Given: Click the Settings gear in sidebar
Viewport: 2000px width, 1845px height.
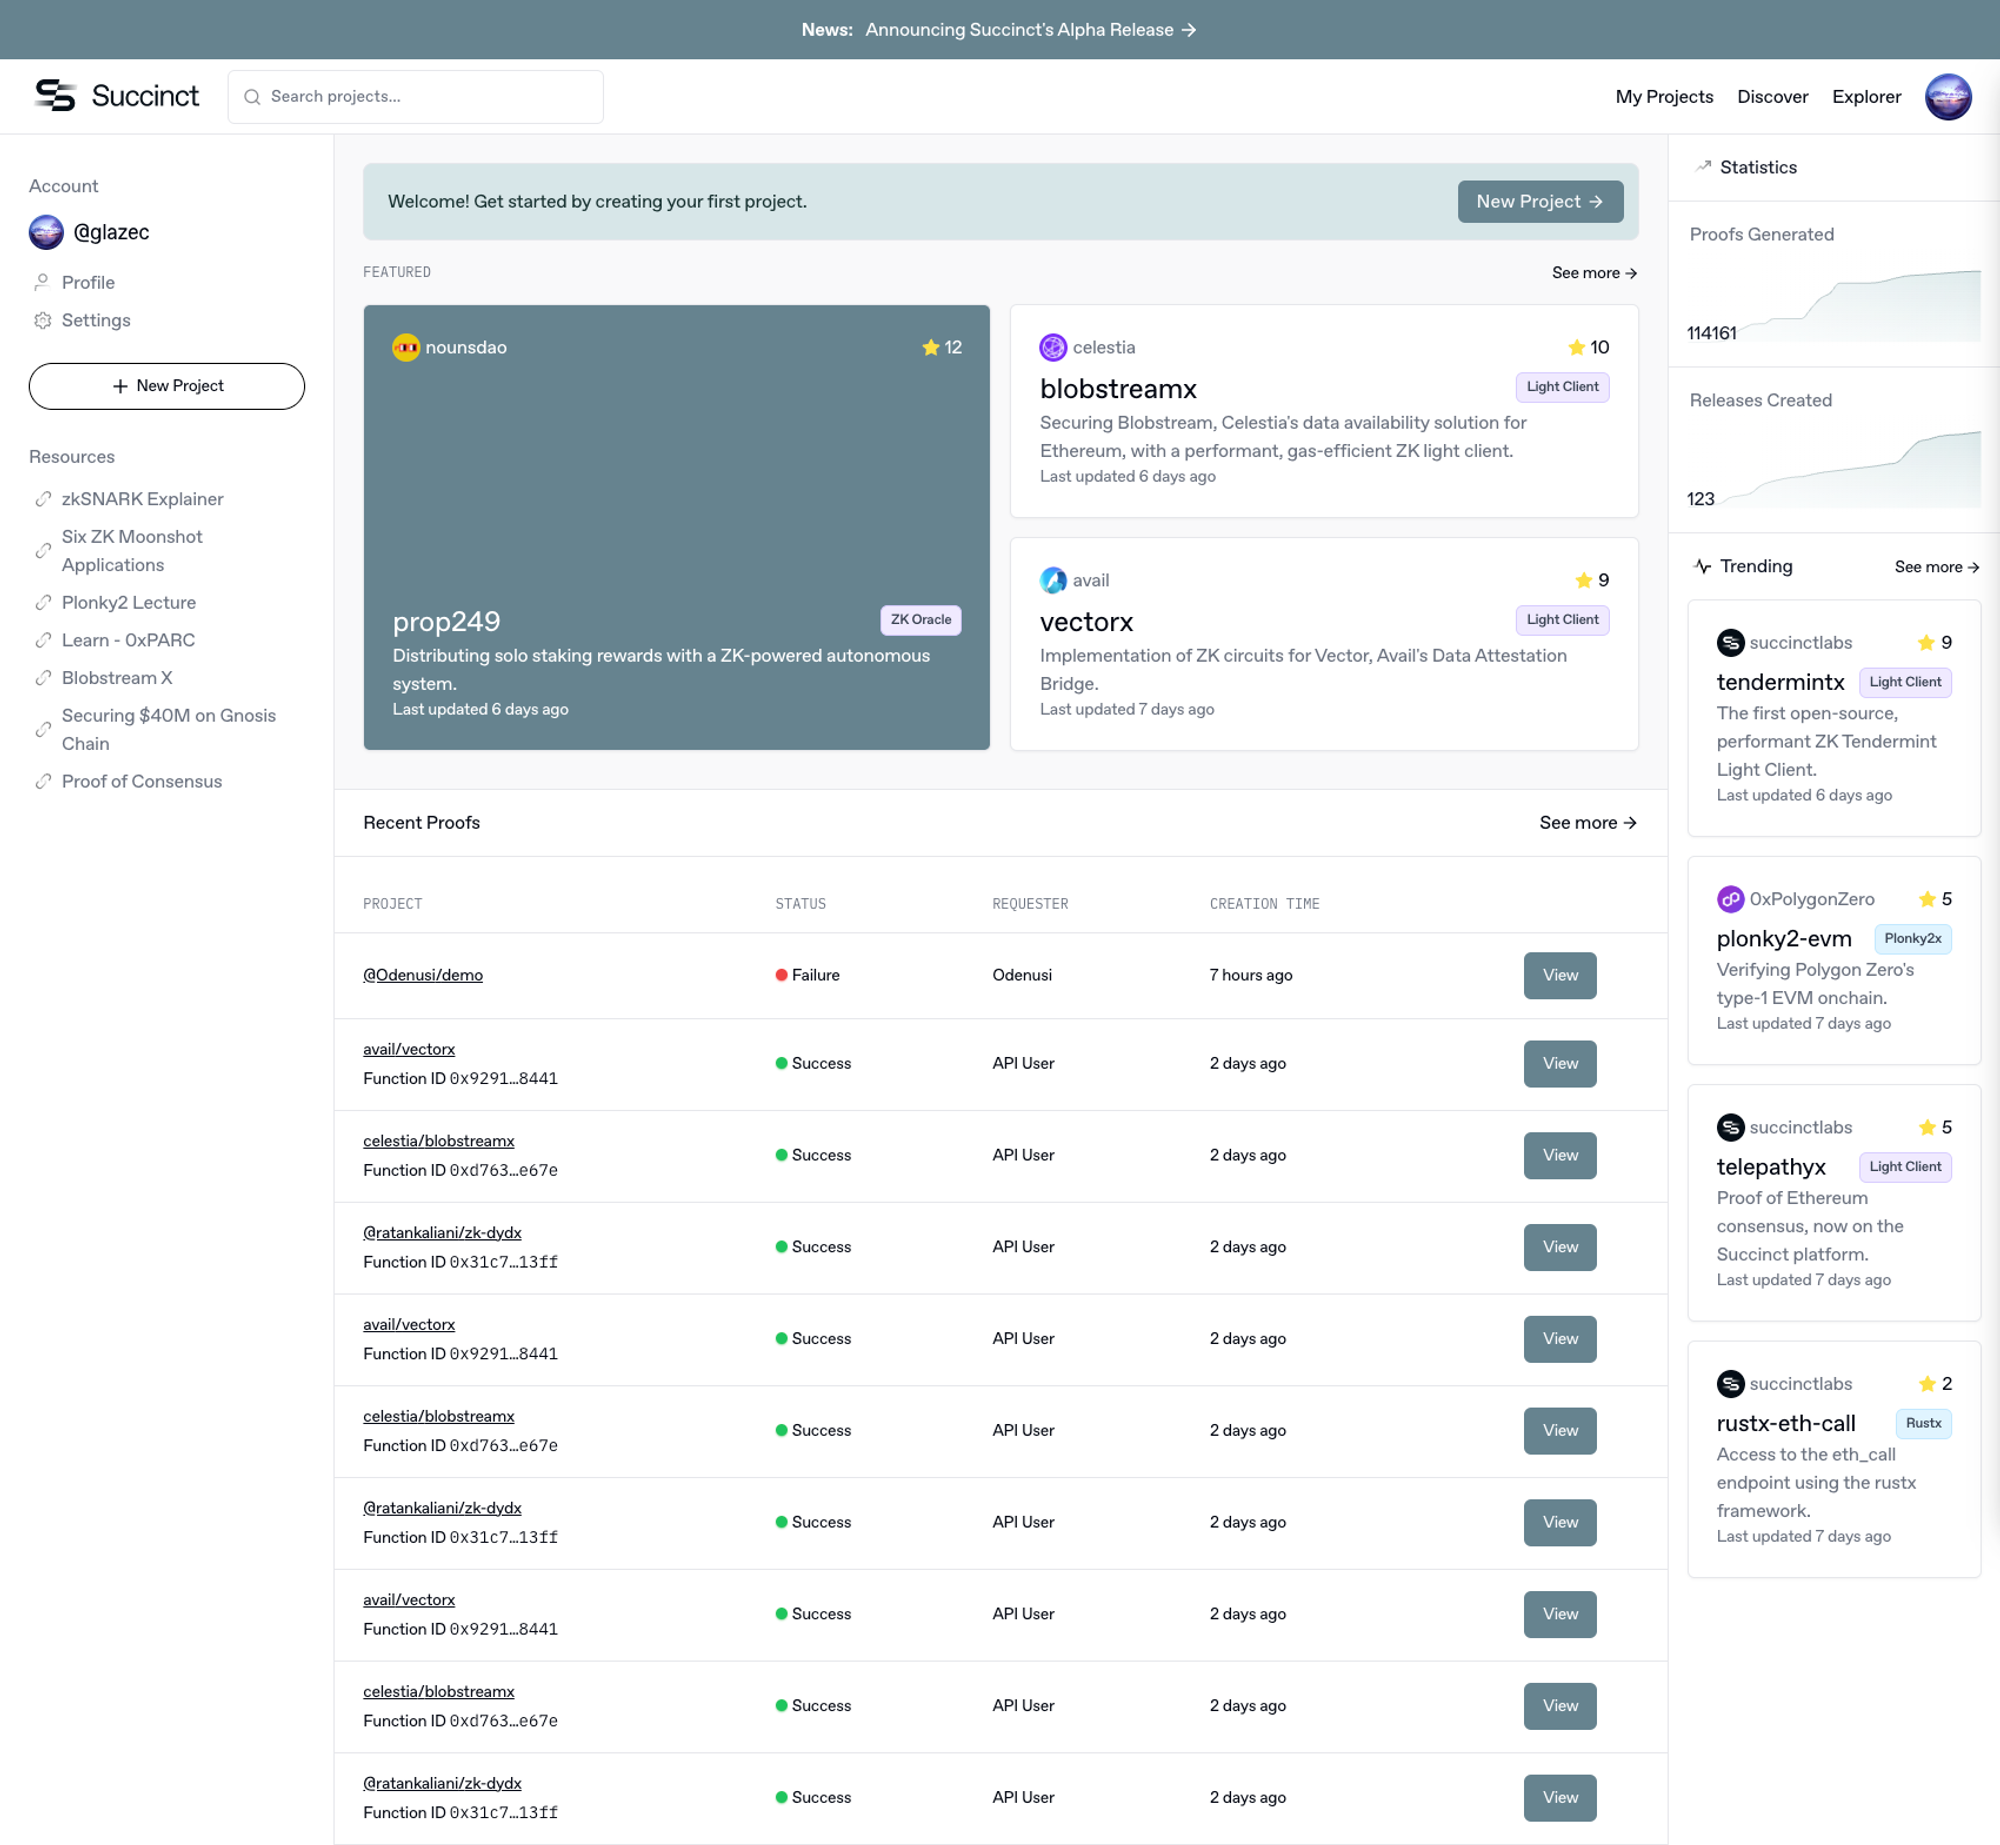Looking at the screenshot, I should point(42,320).
